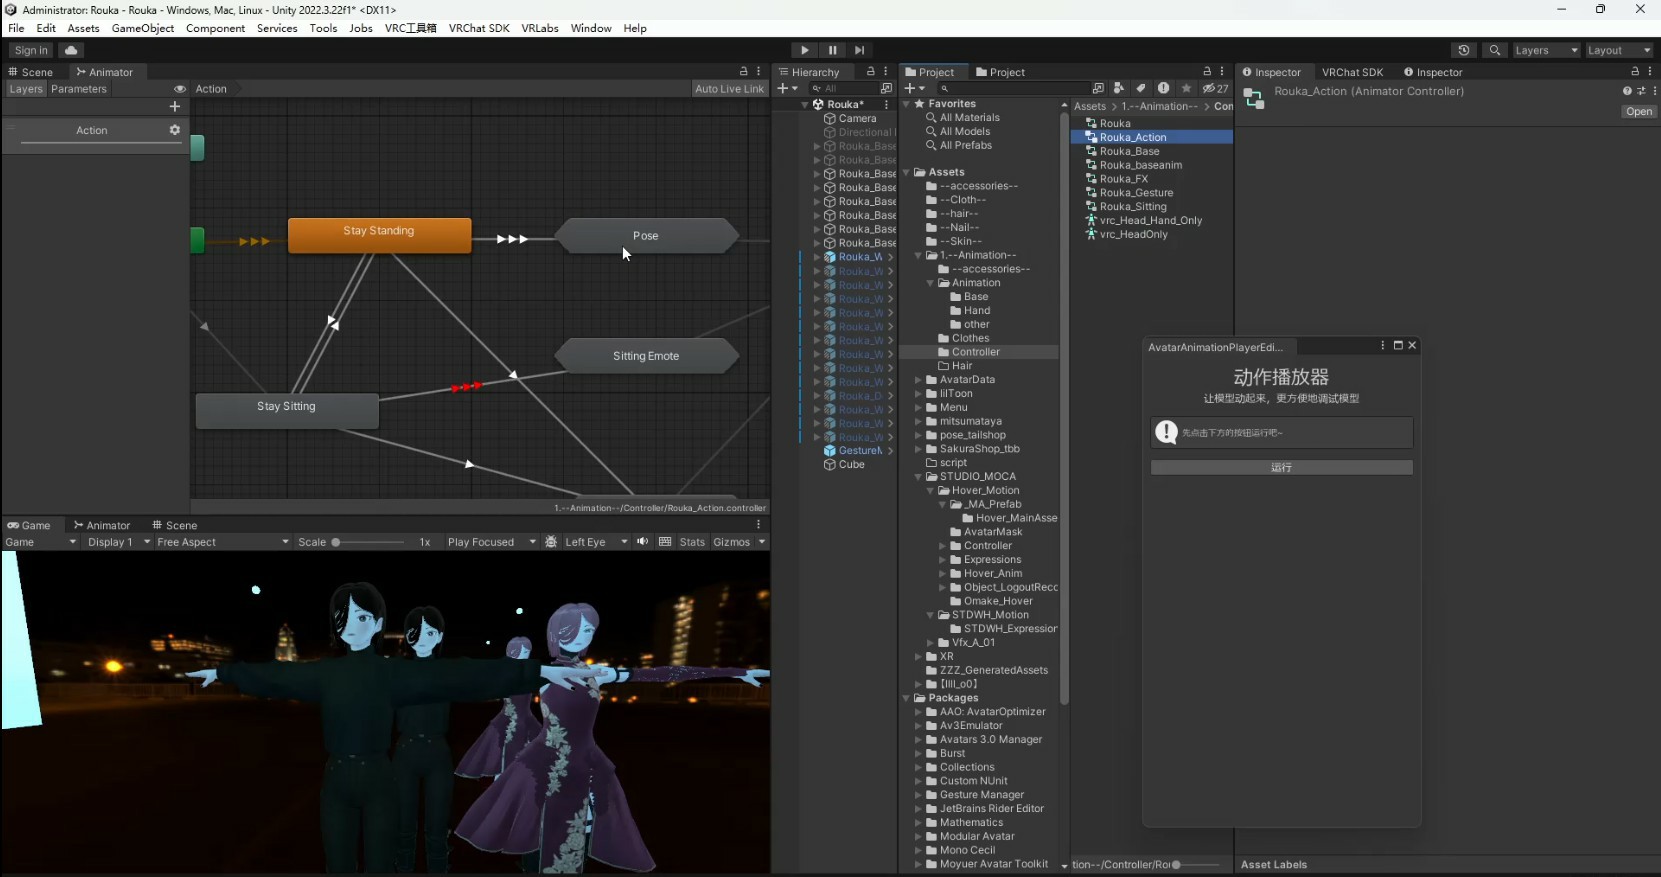Toggle Auto Live Link in Animator

click(729, 89)
